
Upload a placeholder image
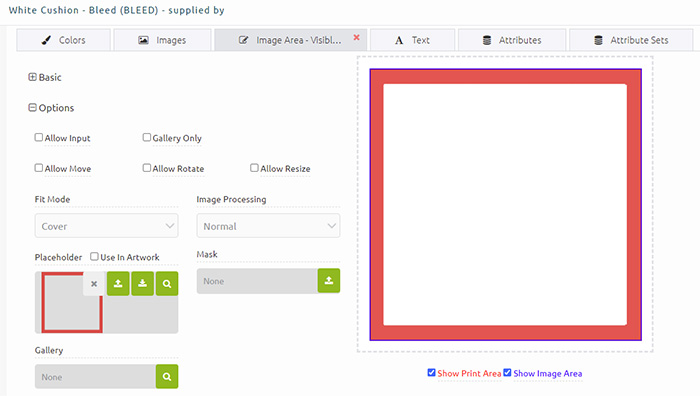tap(118, 283)
